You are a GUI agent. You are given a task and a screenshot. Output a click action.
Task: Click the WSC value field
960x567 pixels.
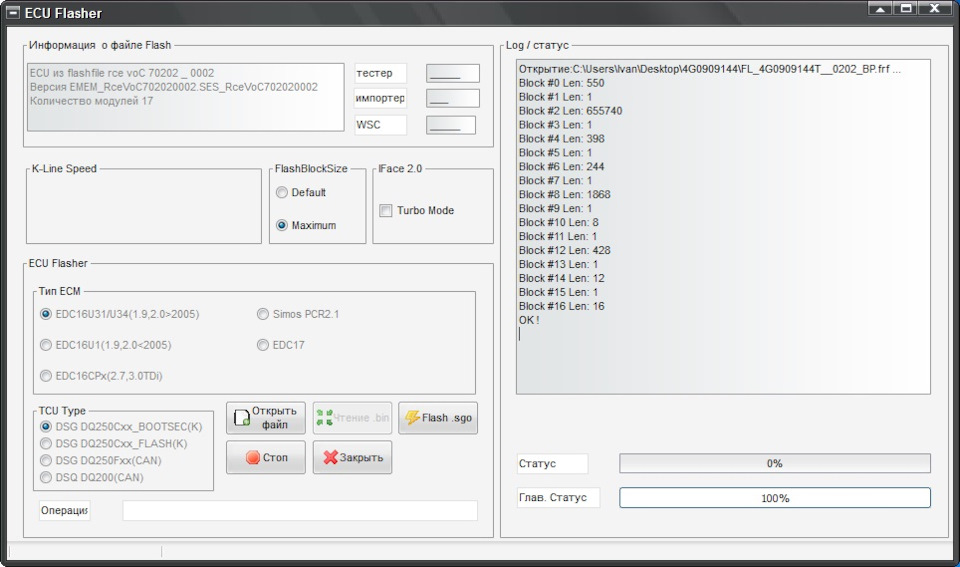point(451,125)
